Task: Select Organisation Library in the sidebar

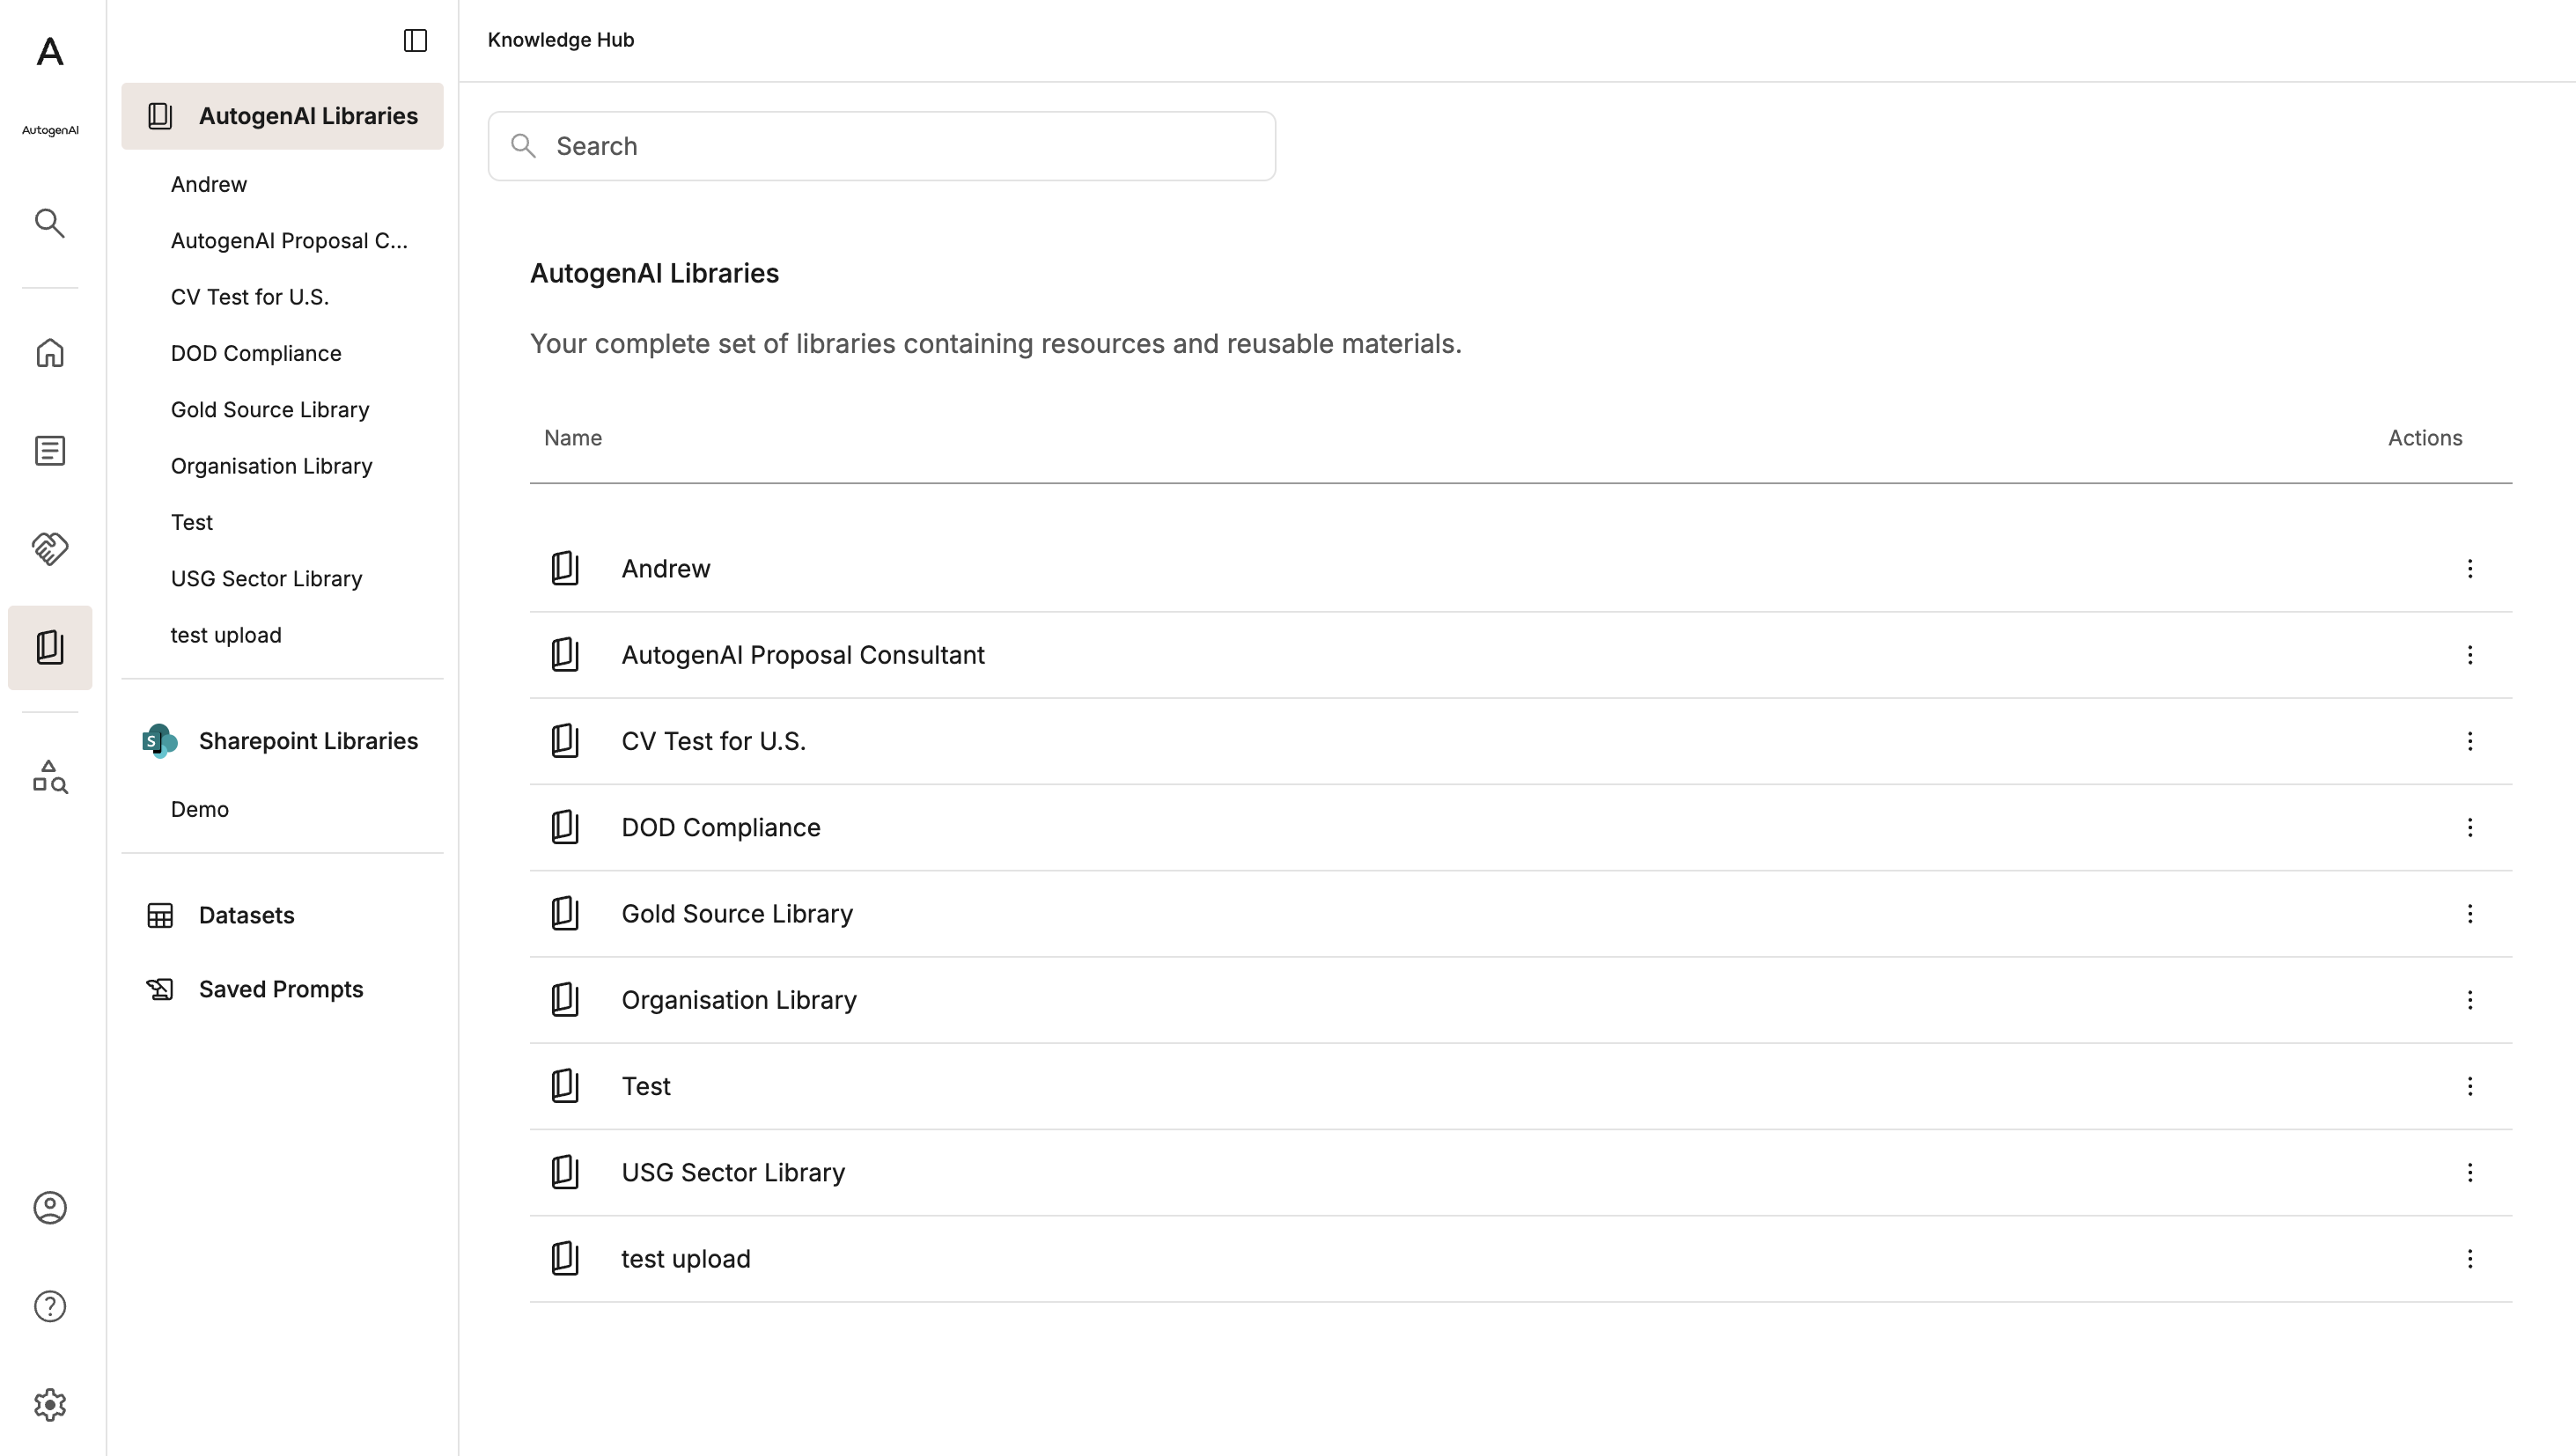Action: tap(271, 466)
